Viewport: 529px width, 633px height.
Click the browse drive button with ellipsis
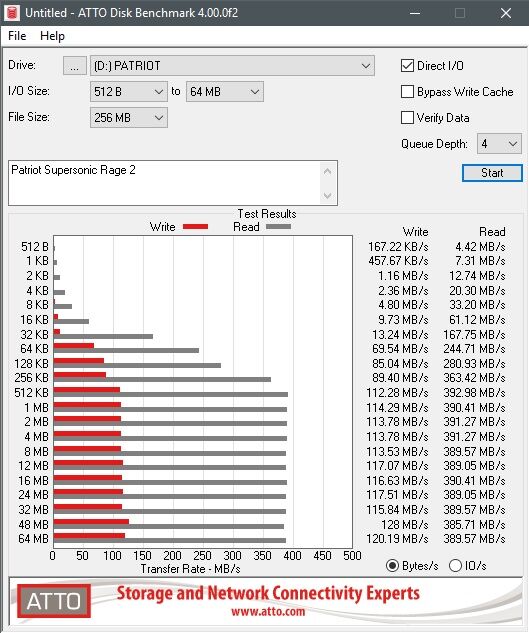coord(75,66)
